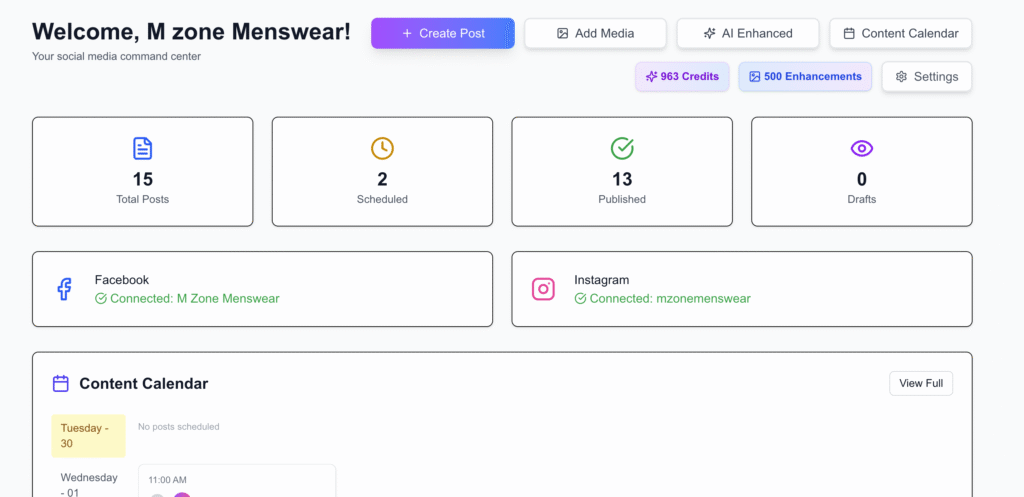Click the calendar icon beside Content Calendar heading

61,383
